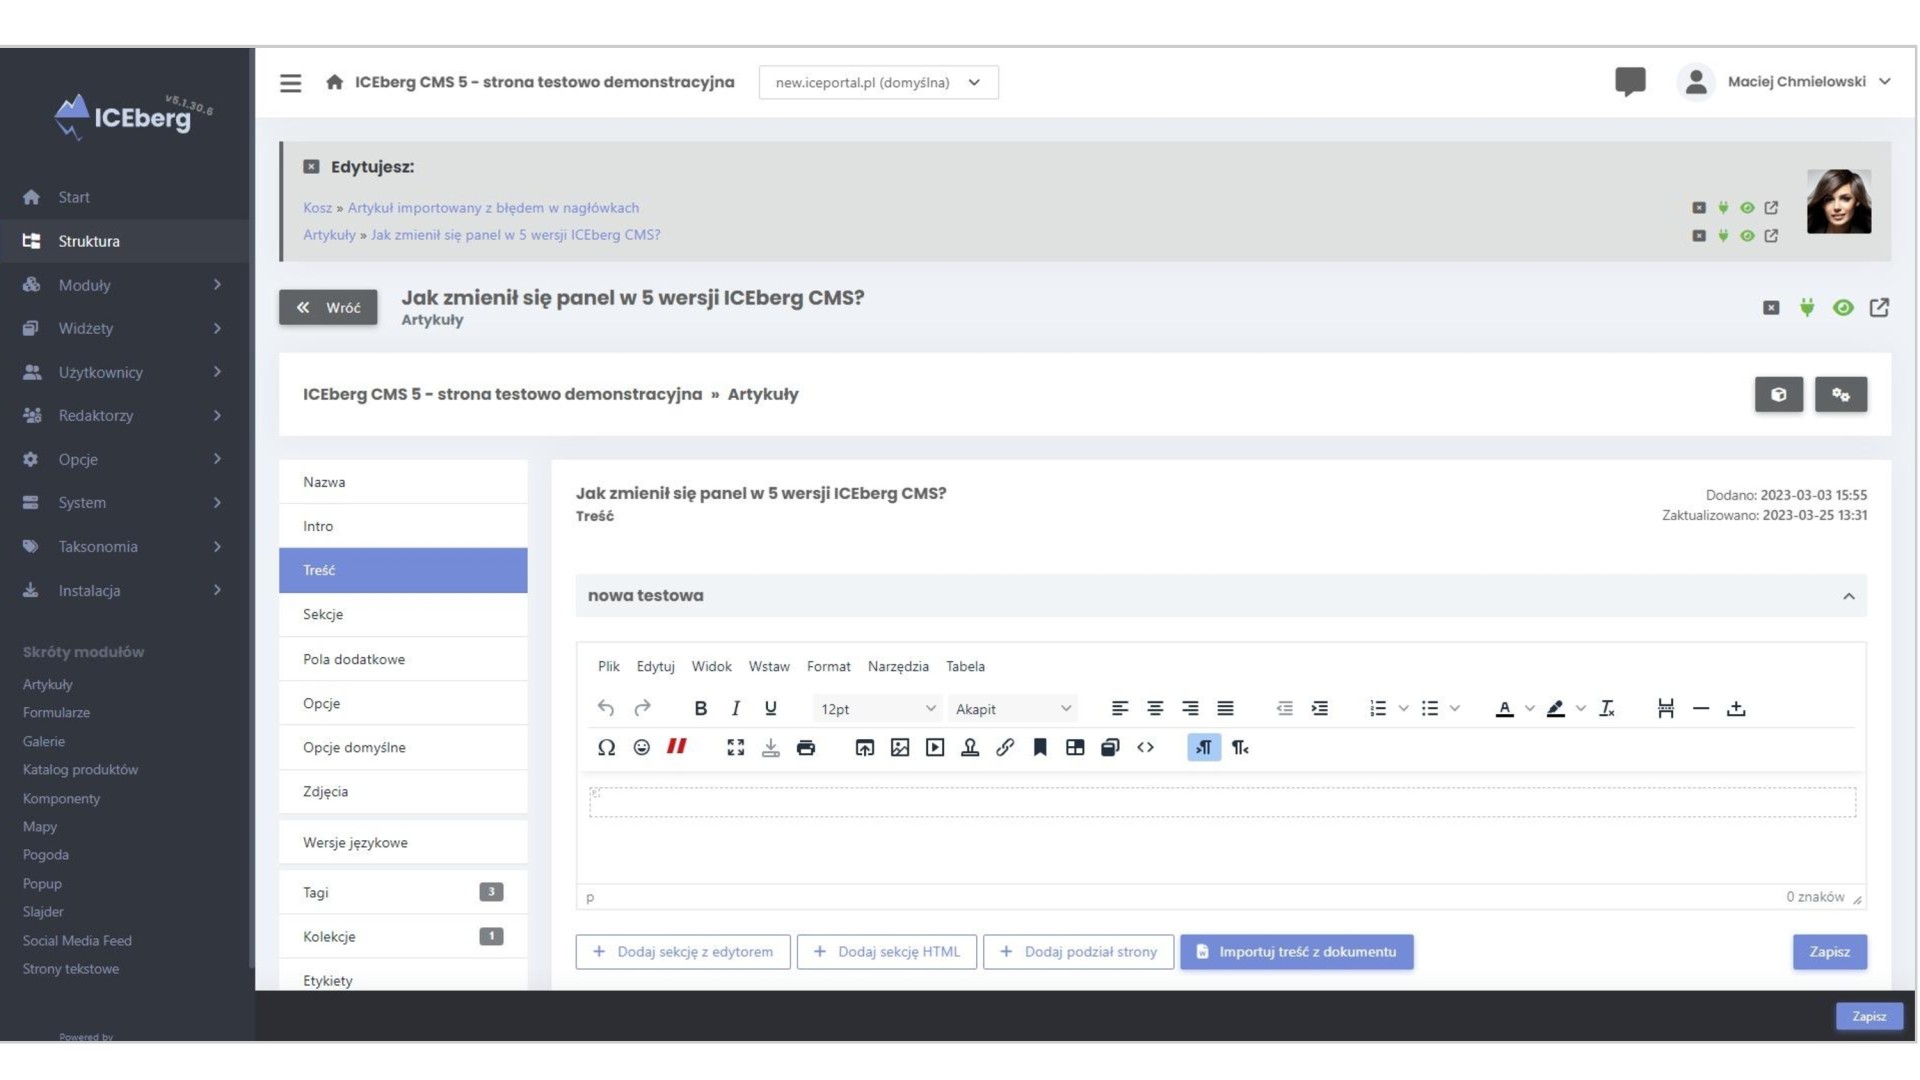Image resolution: width=1920 pixels, height=1080 pixels.
Task: Click Importuj treść z dokumentu button
Action: click(x=1297, y=951)
